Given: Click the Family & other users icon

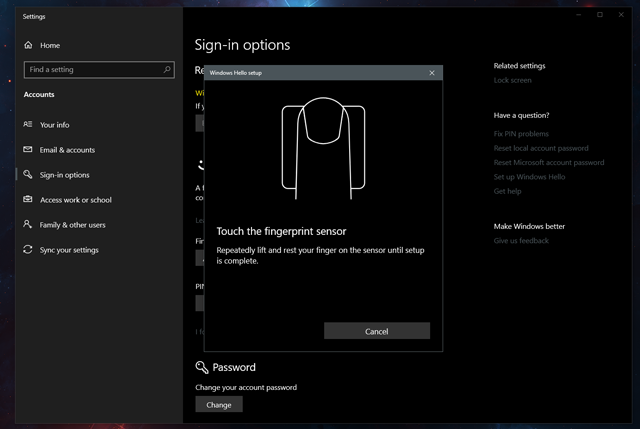Looking at the screenshot, I should [x=28, y=225].
